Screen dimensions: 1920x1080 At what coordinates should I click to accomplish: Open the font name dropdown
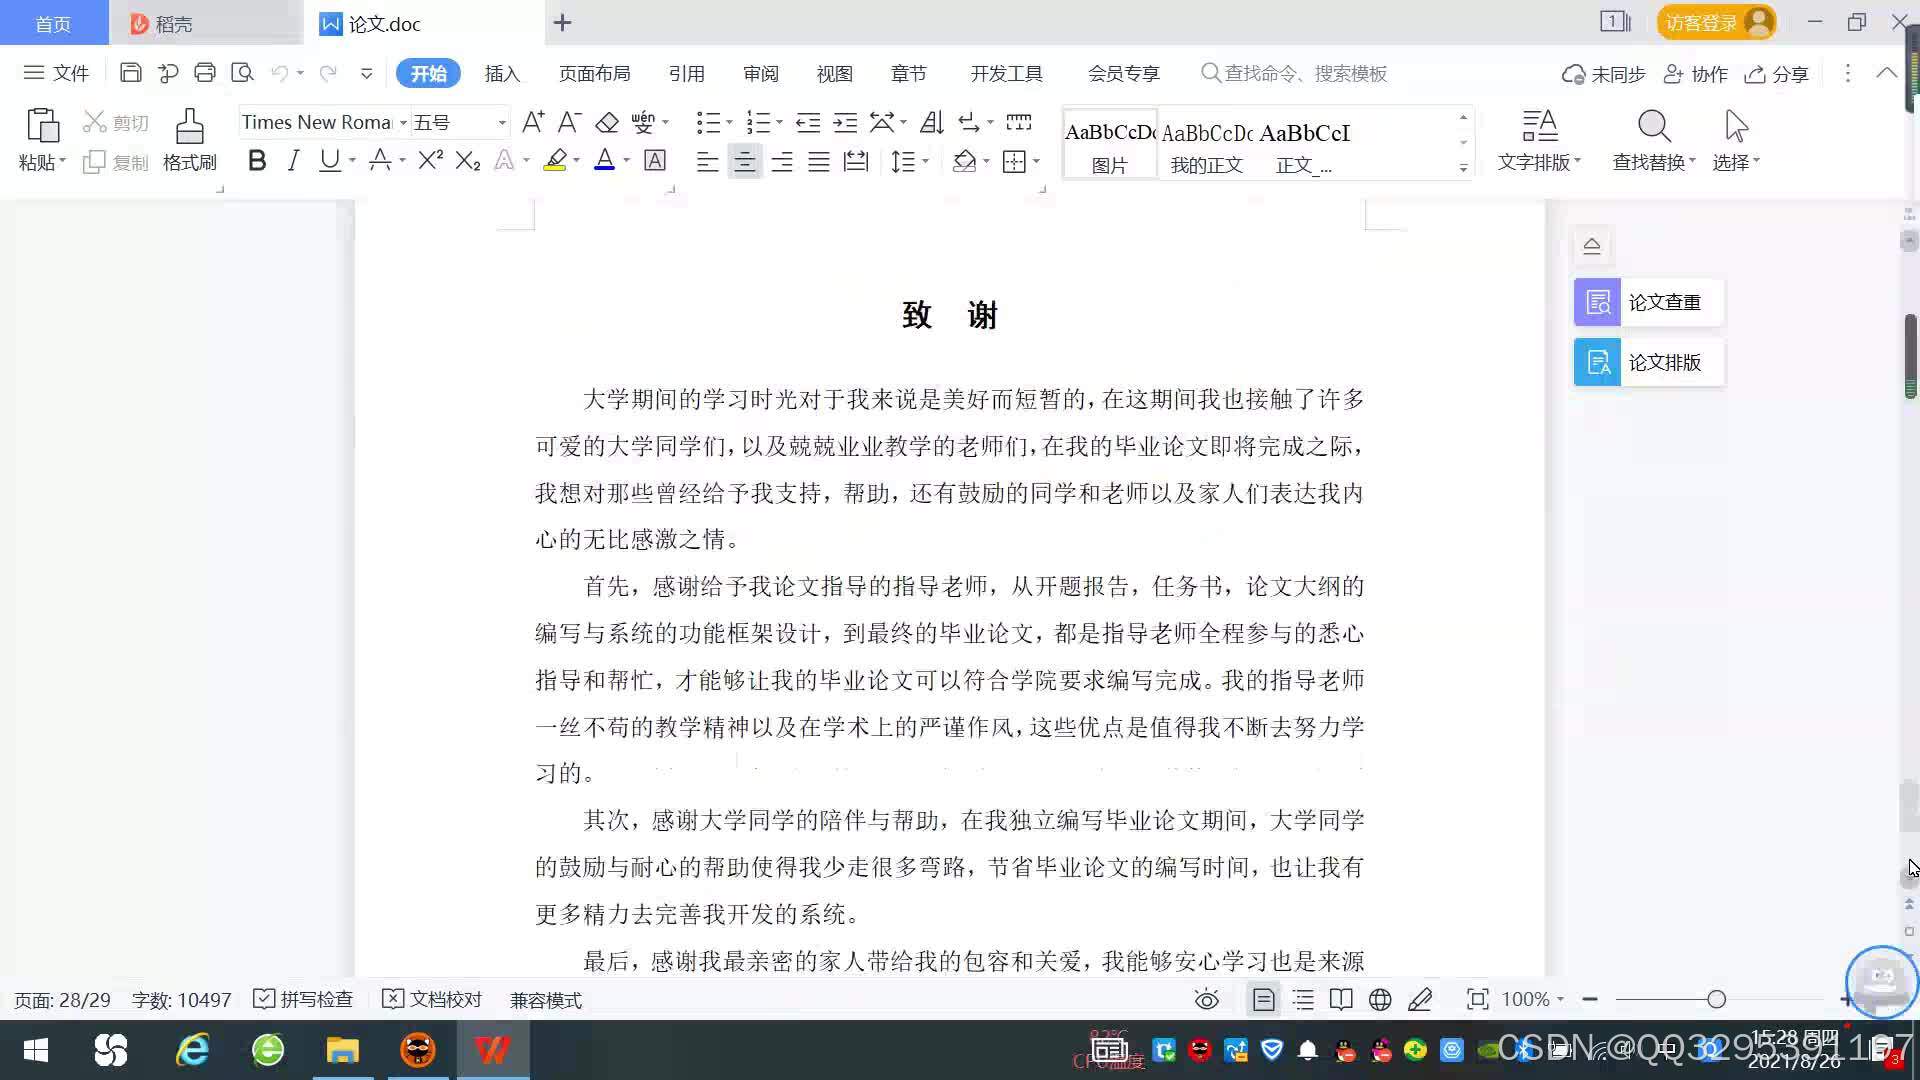coord(403,123)
